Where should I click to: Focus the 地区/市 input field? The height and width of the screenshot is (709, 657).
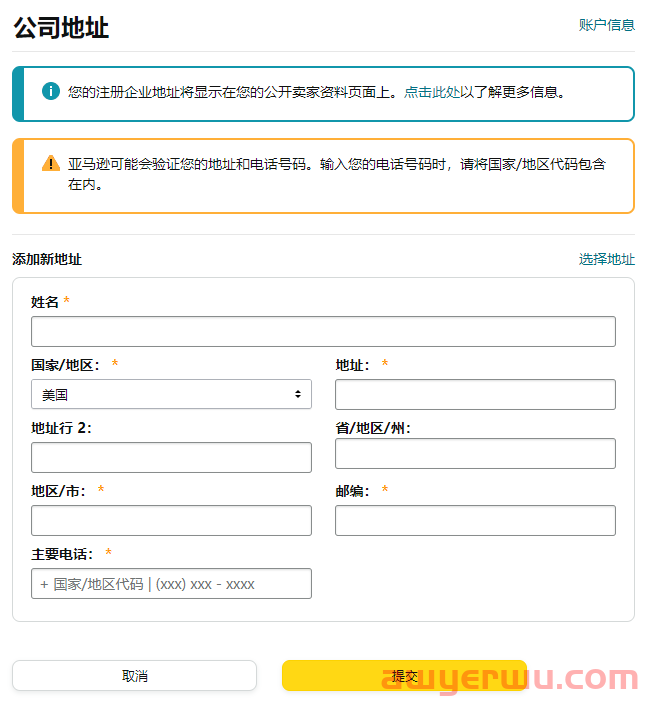click(171, 521)
